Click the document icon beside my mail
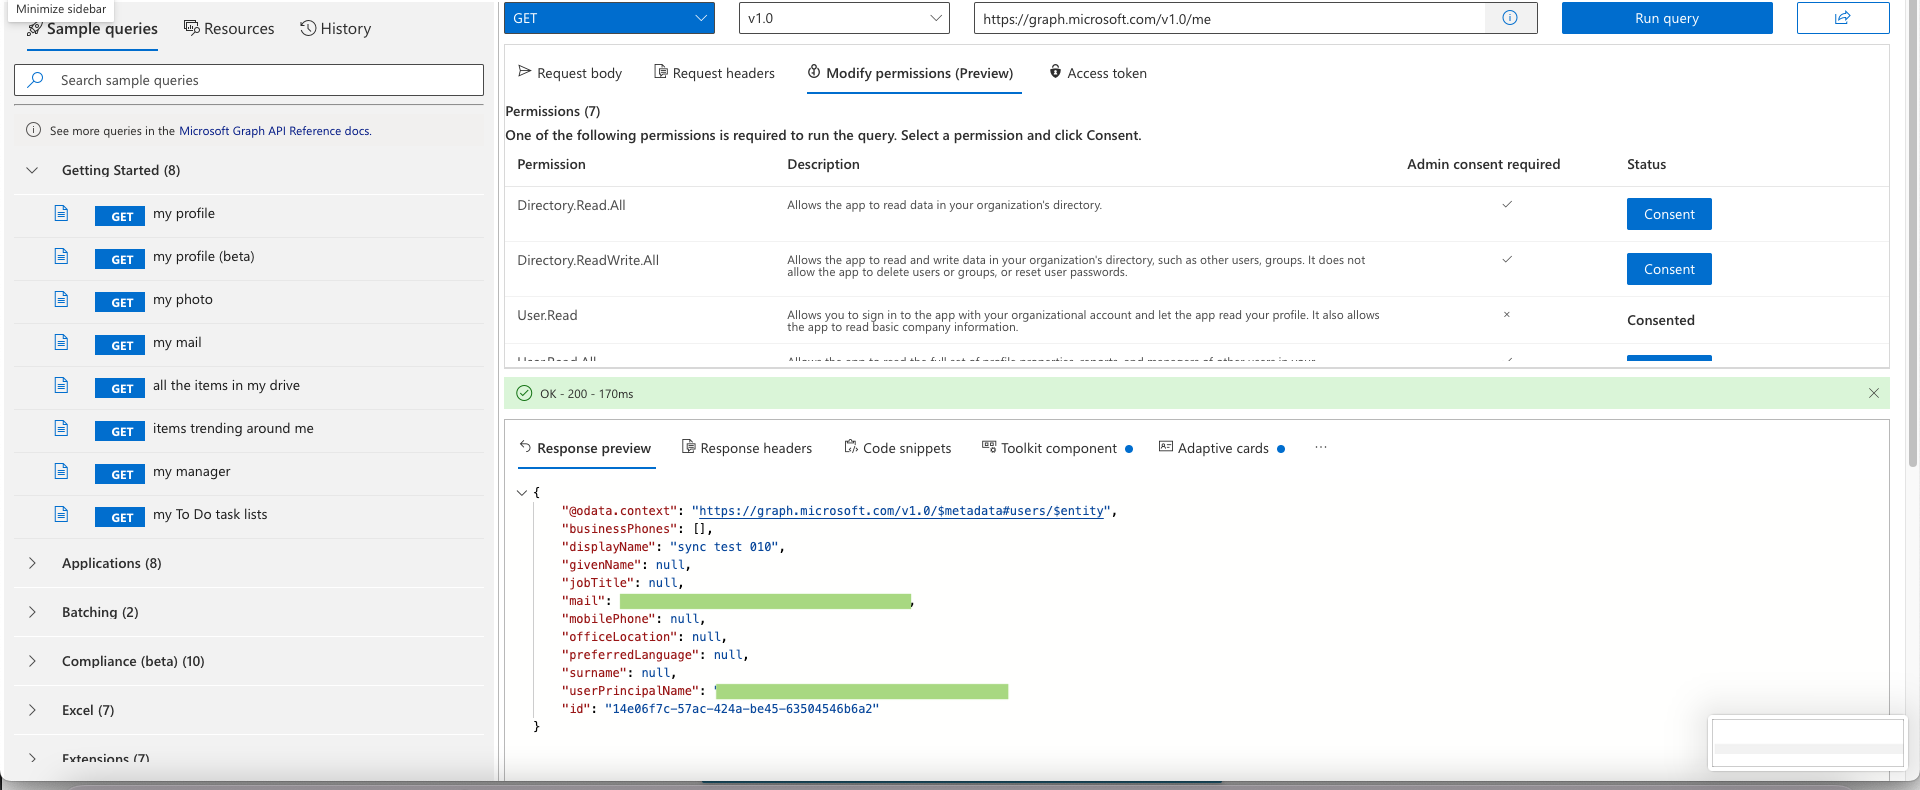Image resolution: width=1920 pixels, height=790 pixels. pos(61,342)
